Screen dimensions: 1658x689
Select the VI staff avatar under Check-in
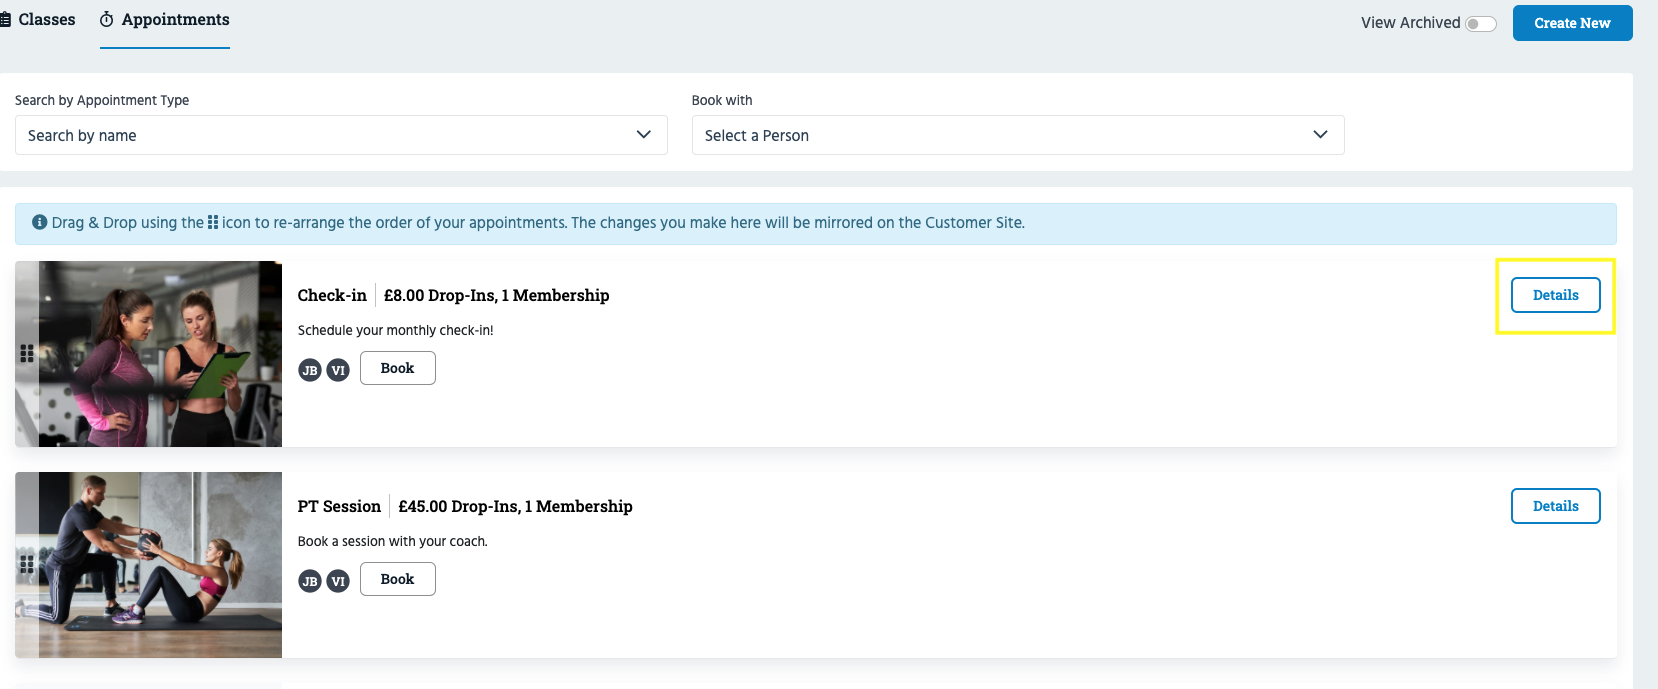tap(338, 370)
